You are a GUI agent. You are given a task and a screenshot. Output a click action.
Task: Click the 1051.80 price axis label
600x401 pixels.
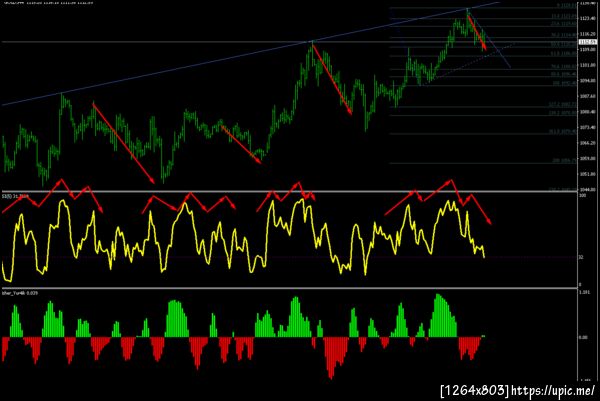(588, 174)
